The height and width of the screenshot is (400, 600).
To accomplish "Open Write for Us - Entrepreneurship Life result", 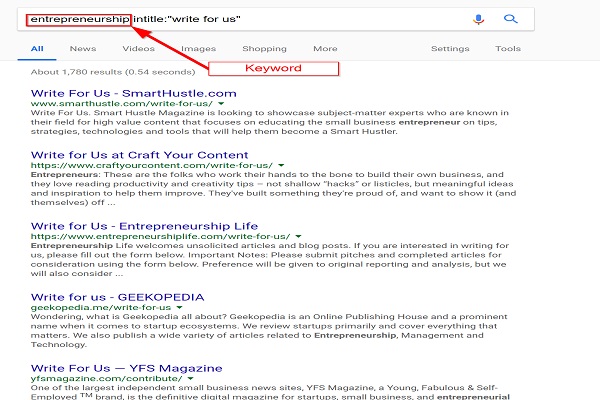I will click(x=144, y=226).
